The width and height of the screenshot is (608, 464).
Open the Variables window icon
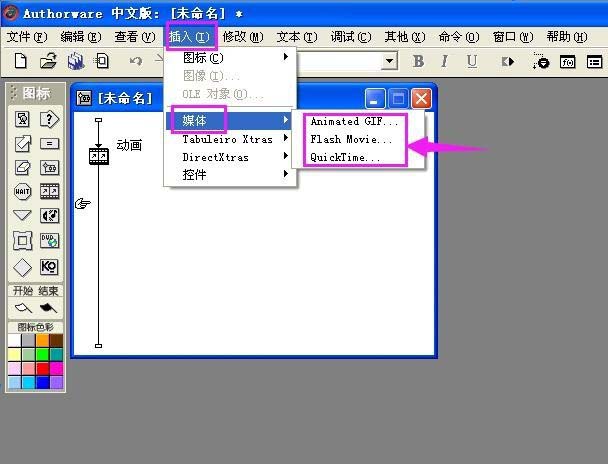point(594,62)
